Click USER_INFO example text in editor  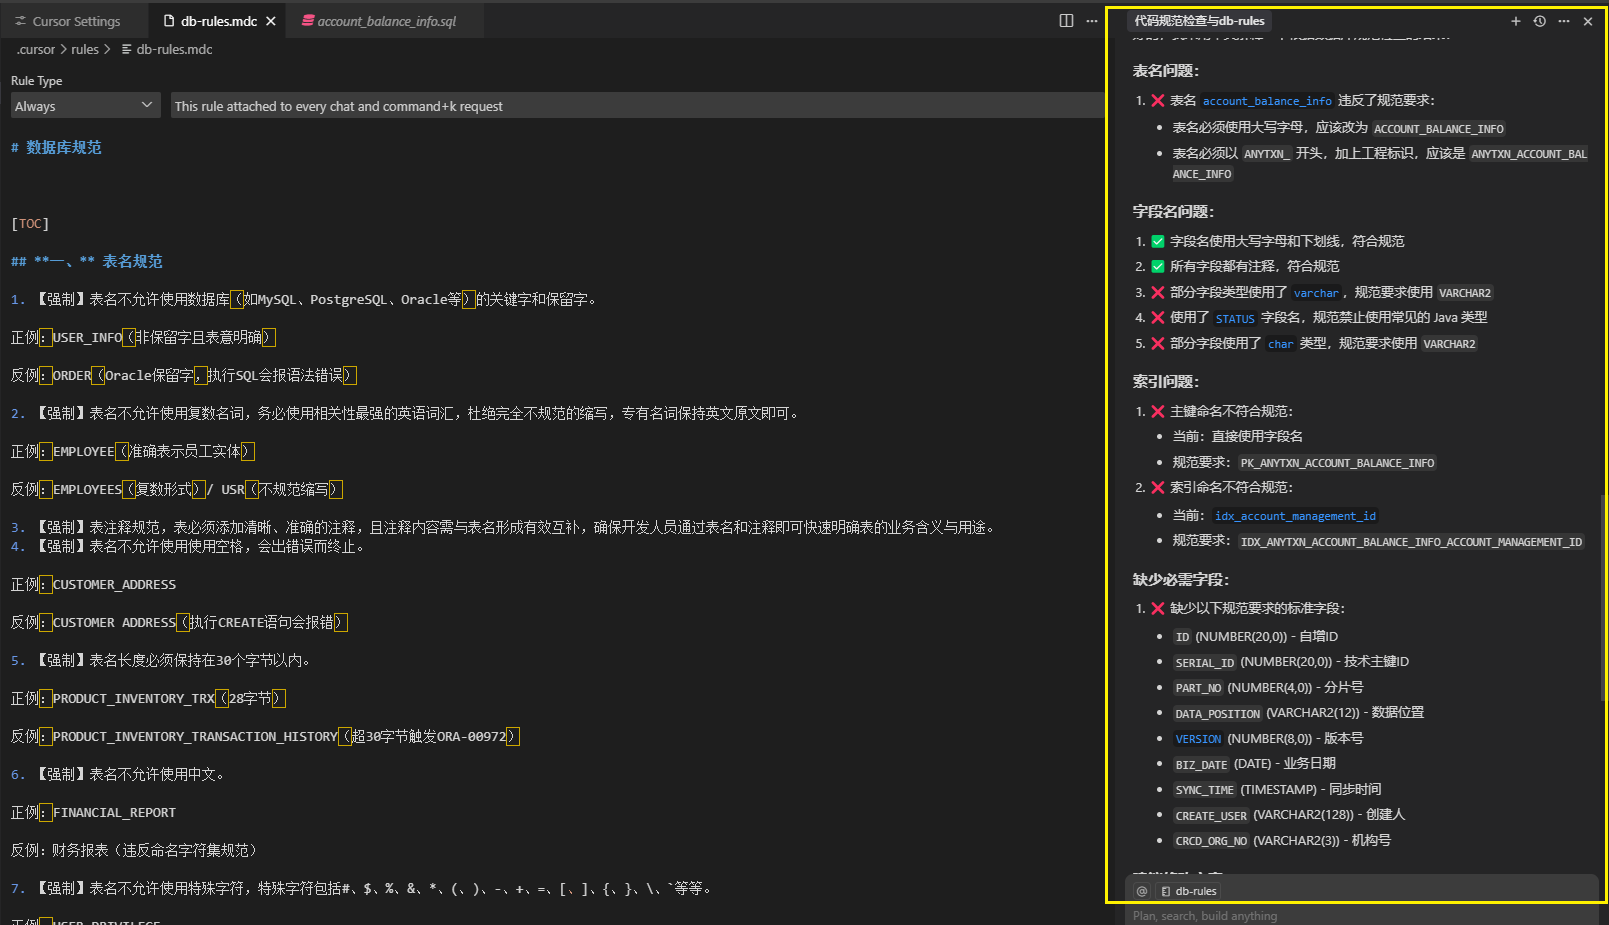click(87, 337)
